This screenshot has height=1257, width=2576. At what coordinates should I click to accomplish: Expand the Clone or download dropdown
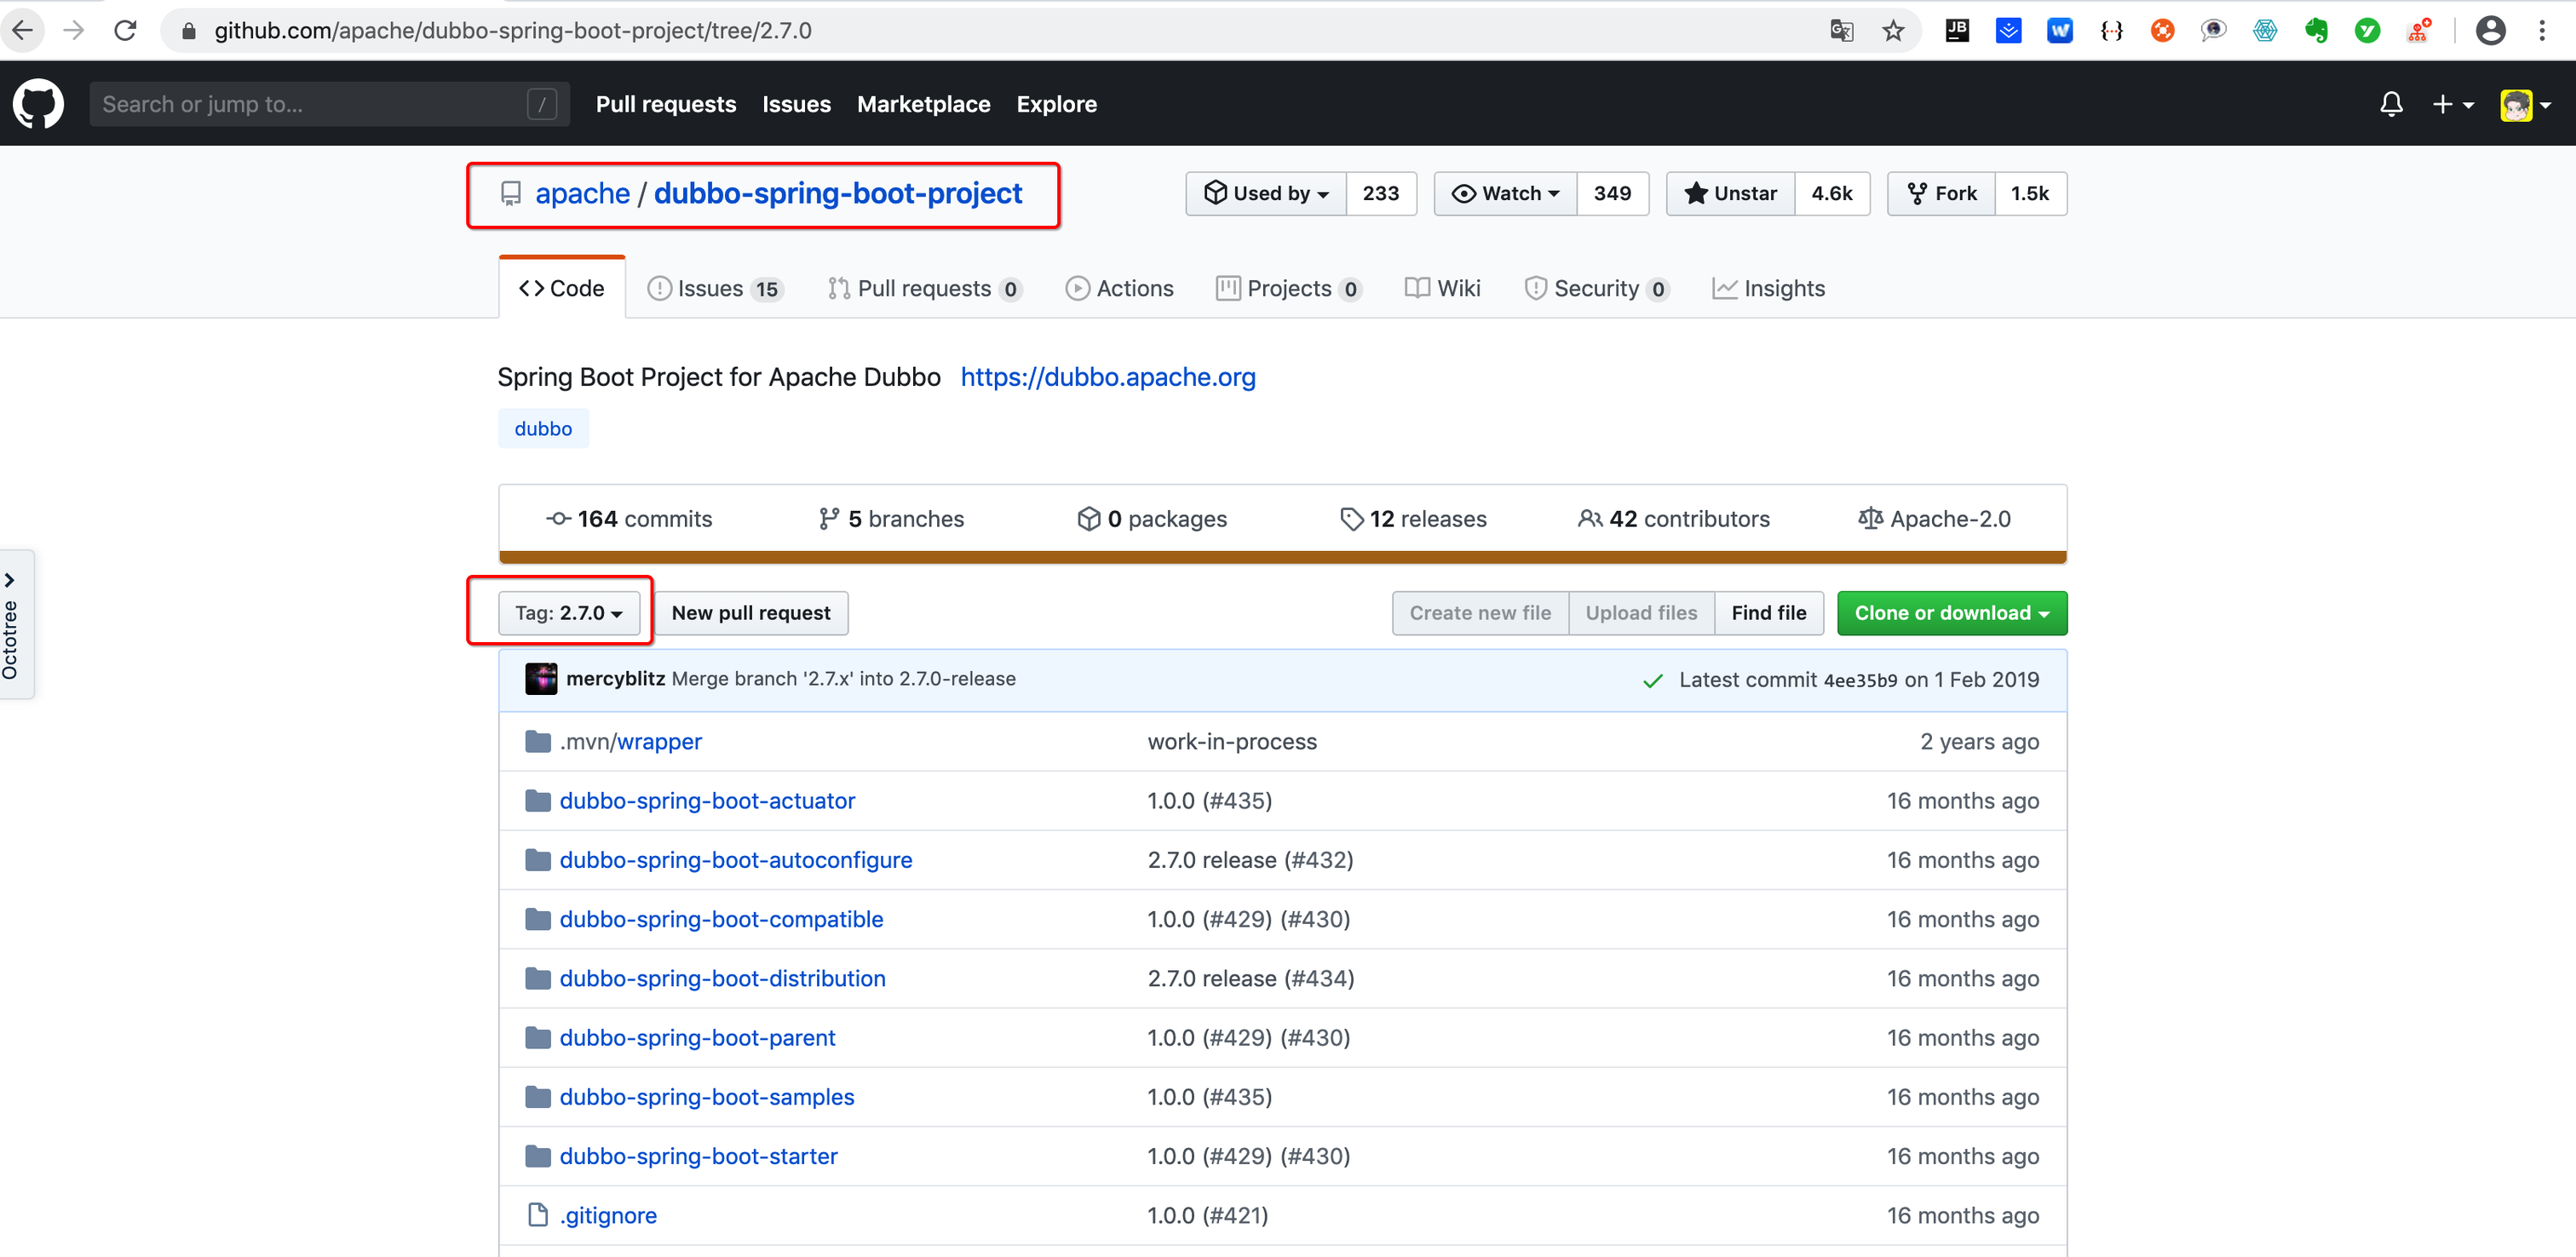pos(1951,613)
